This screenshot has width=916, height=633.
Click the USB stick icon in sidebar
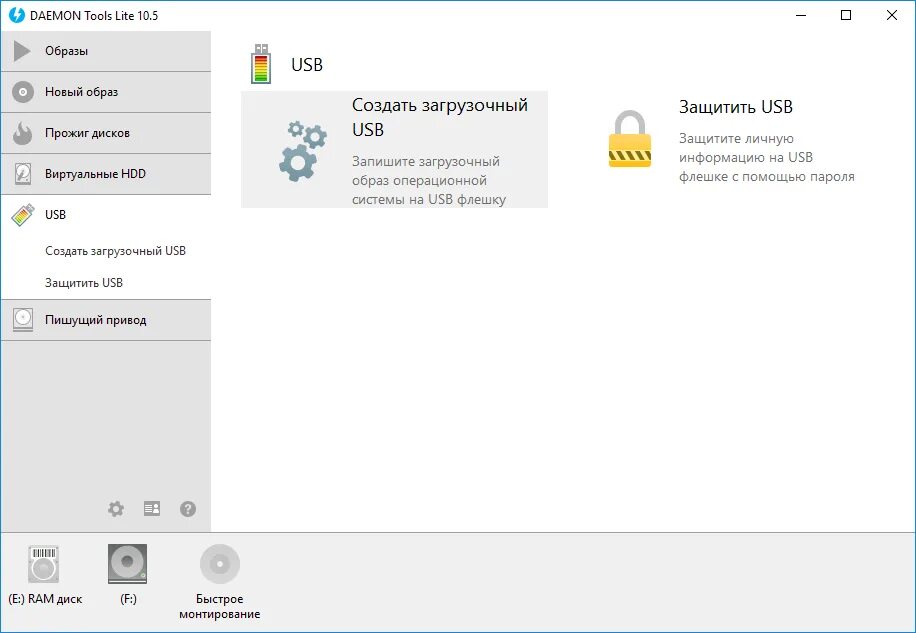(x=23, y=215)
